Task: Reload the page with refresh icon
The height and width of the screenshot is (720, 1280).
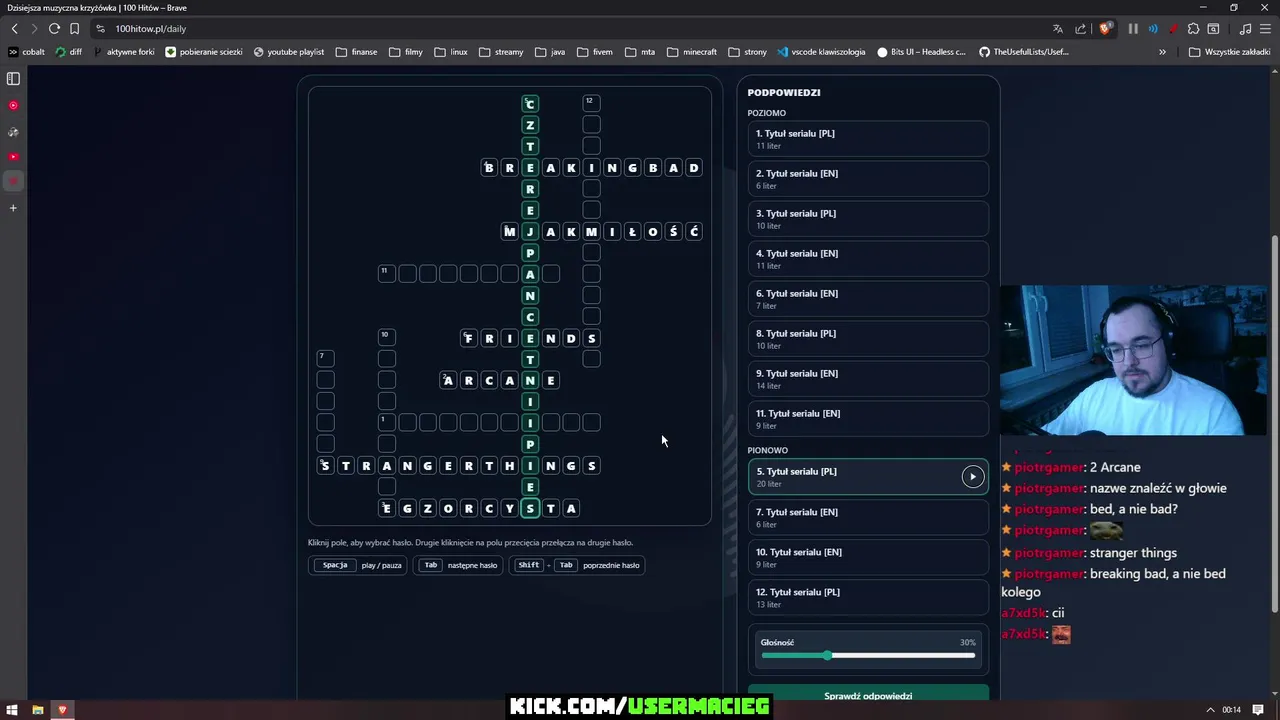Action: tap(54, 29)
